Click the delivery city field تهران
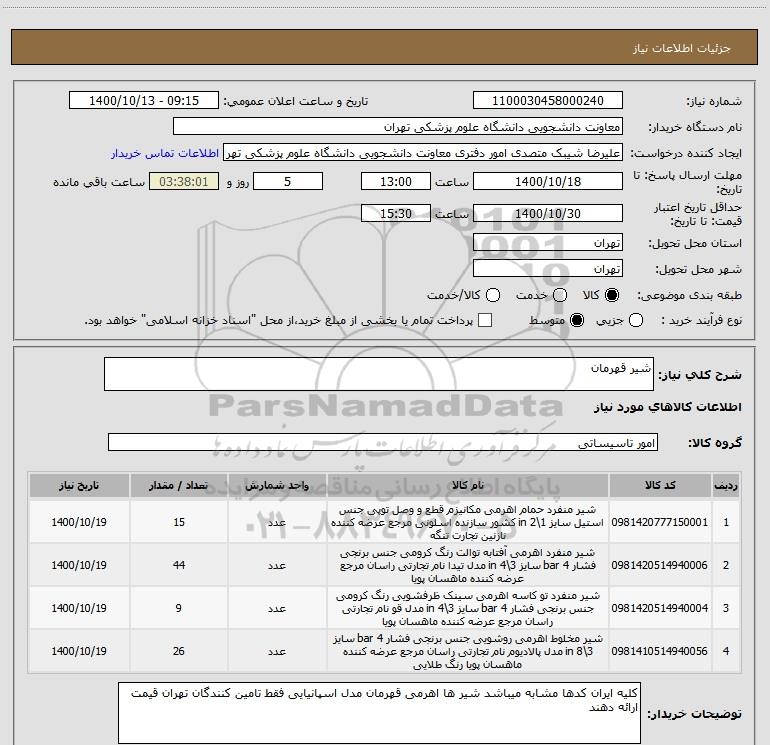Viewport: 770px width, 745px height. (548, 269)
